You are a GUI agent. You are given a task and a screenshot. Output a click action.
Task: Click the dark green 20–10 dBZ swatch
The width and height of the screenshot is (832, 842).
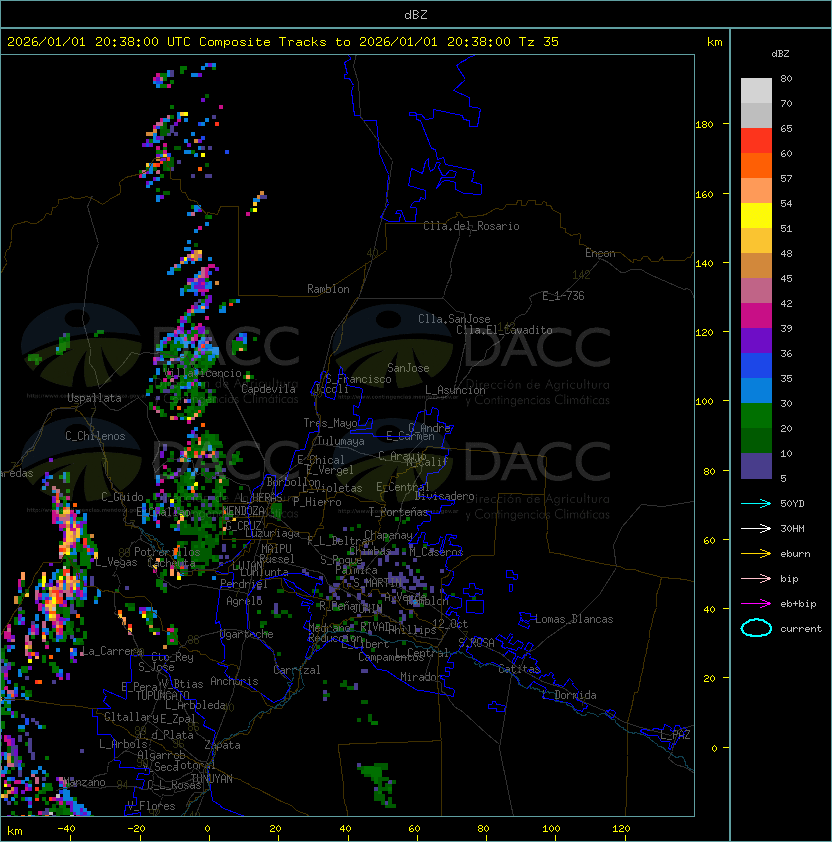tap(756, 440)
